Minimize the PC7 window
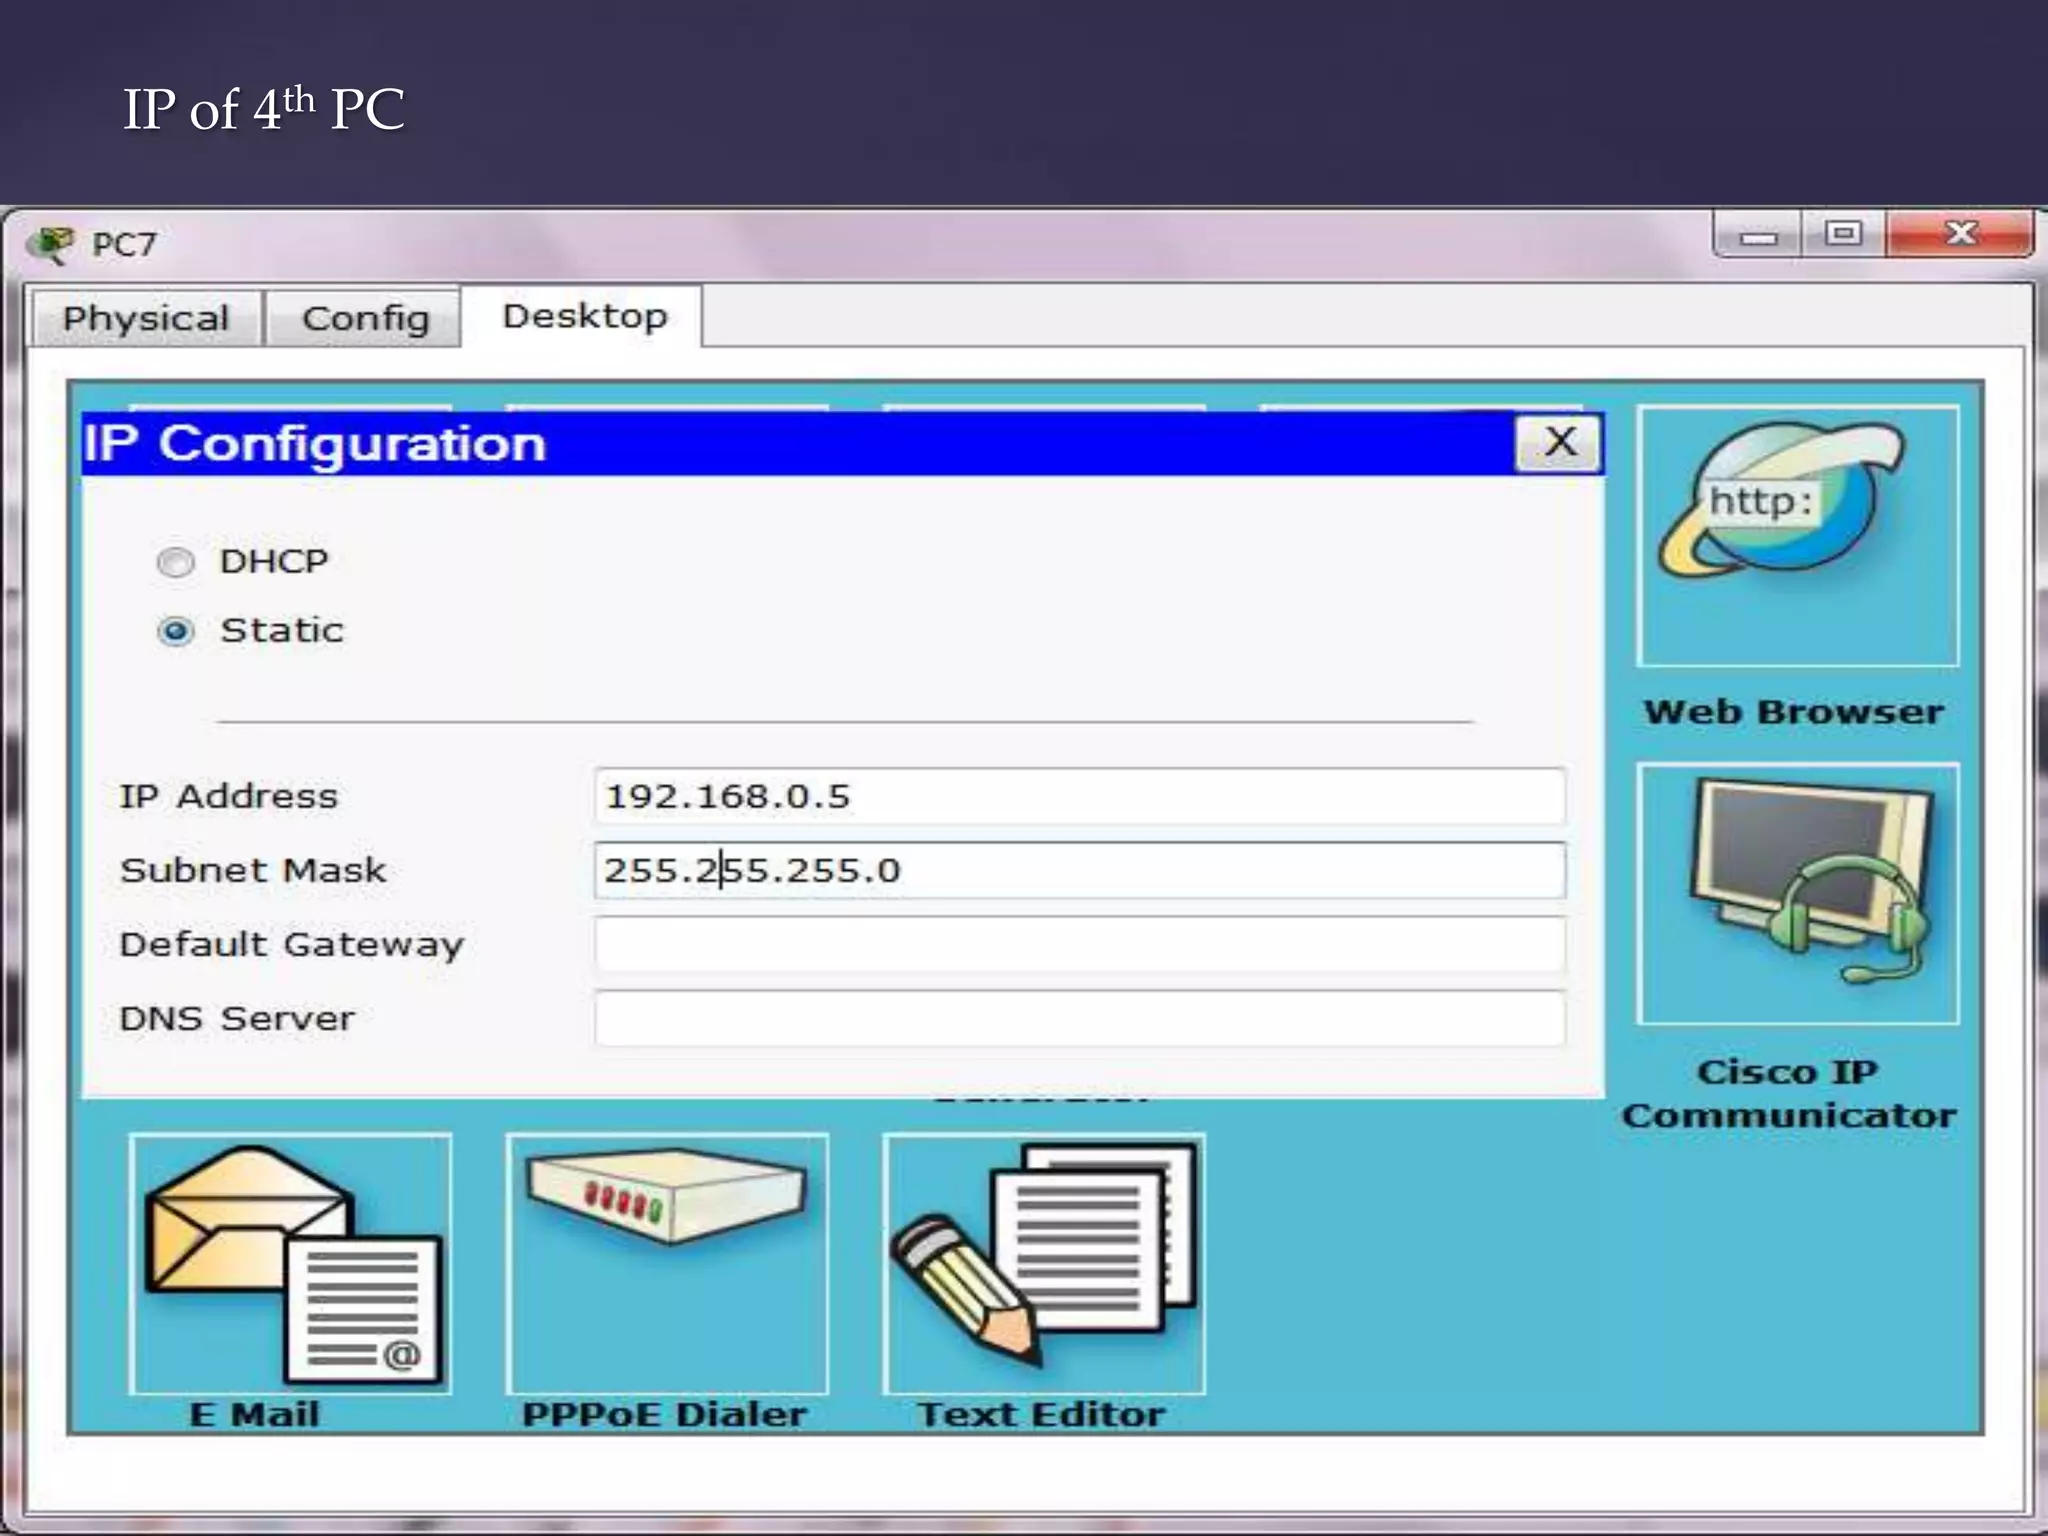The image size is (2048, 1536). (1758, 236)
